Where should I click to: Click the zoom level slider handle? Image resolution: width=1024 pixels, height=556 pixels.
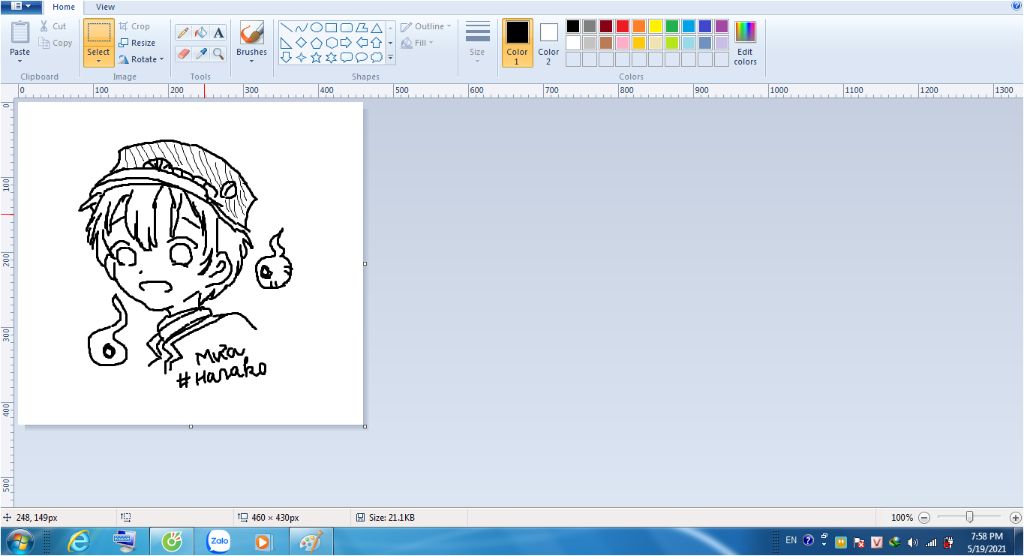click(x=970, y=517)
